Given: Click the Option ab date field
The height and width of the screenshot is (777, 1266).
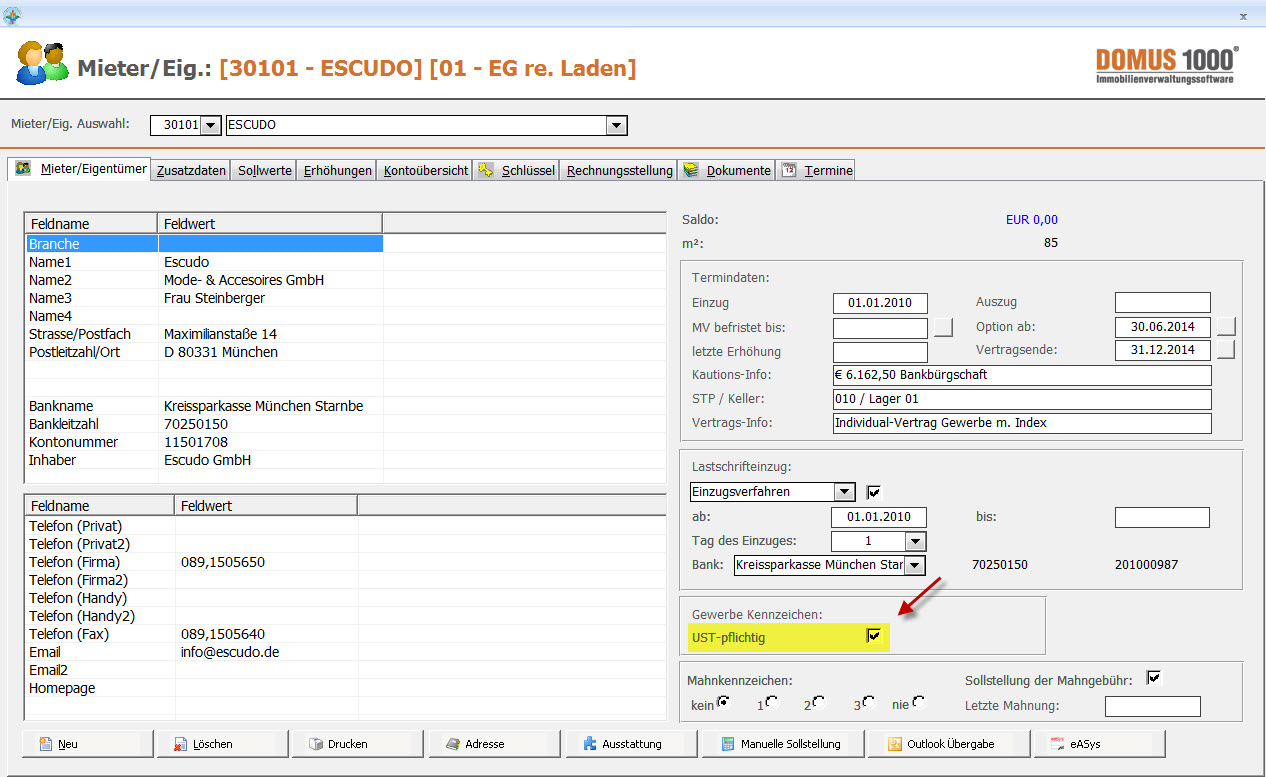Looking at the screenshot, I should click(x=1163, y=327).
